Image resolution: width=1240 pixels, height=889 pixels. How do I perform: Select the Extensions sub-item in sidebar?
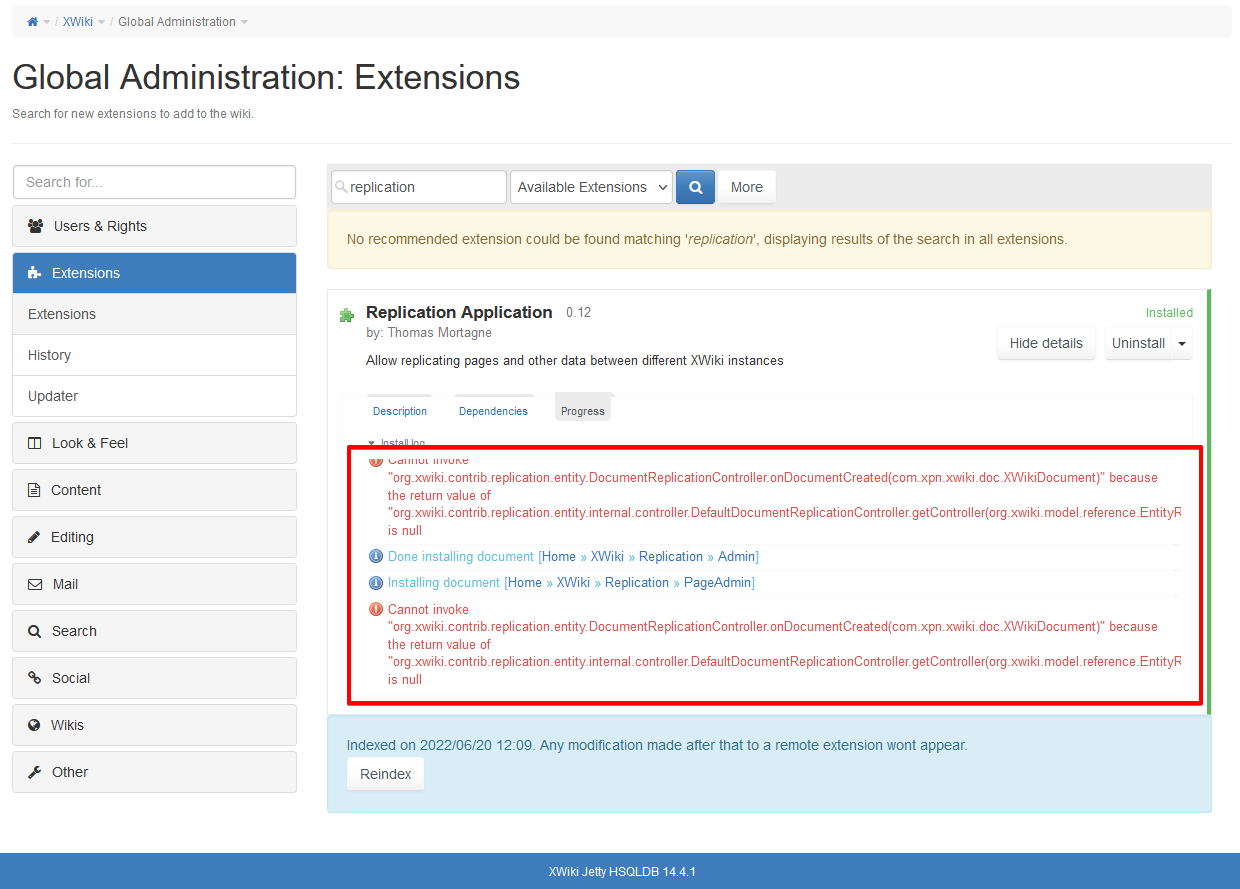coord(155,314)
